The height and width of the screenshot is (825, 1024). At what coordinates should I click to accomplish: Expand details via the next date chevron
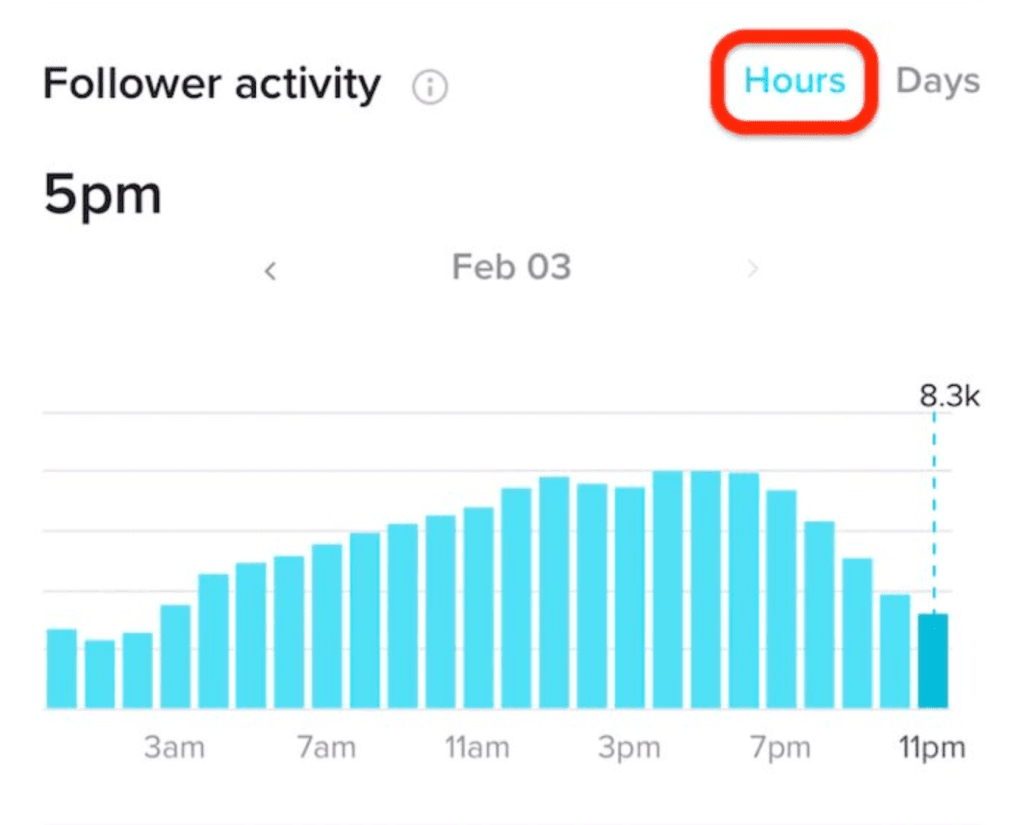(754, 268)
